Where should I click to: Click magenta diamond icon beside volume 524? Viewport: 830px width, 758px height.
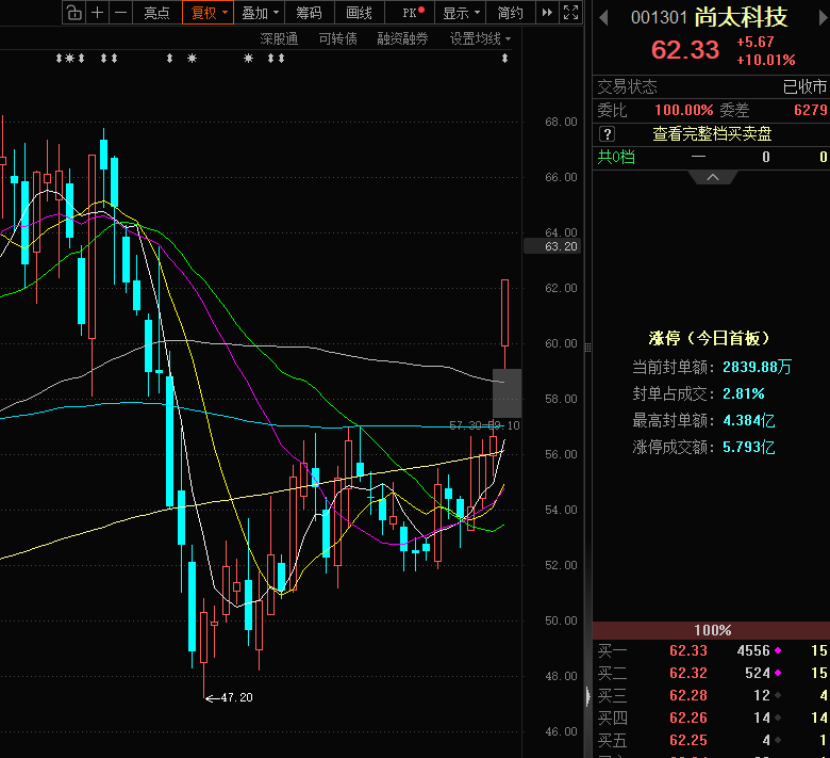(x=778, y=673)
